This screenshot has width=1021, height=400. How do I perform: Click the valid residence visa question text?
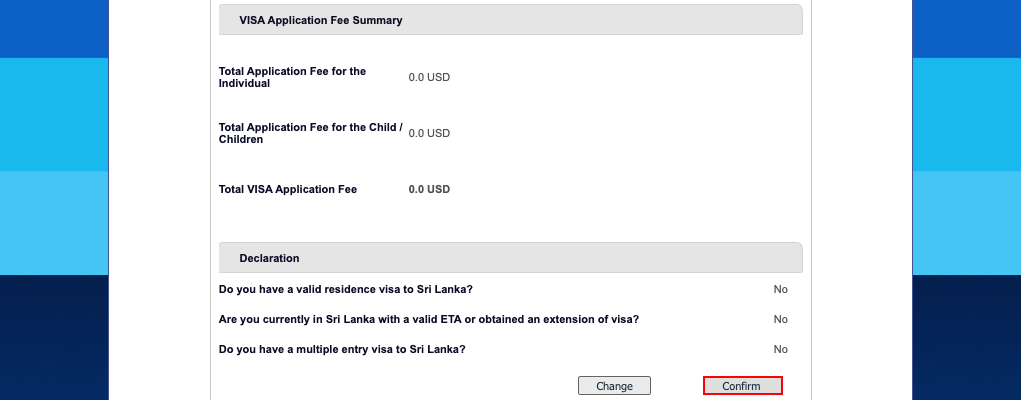346,289
